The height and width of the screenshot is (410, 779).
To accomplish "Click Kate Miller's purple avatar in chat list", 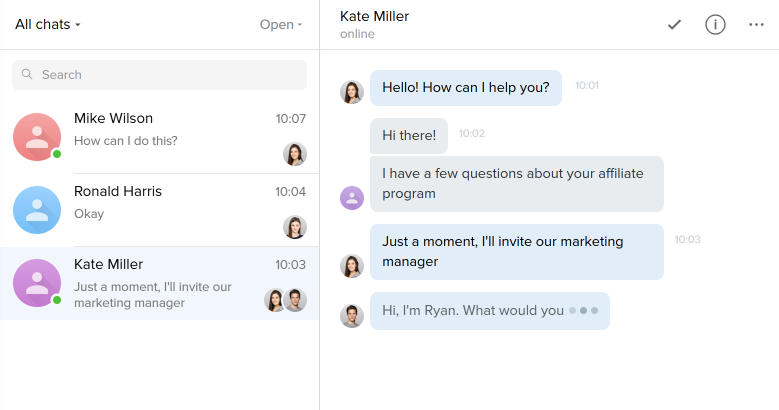I will click(x=37, y=283).
